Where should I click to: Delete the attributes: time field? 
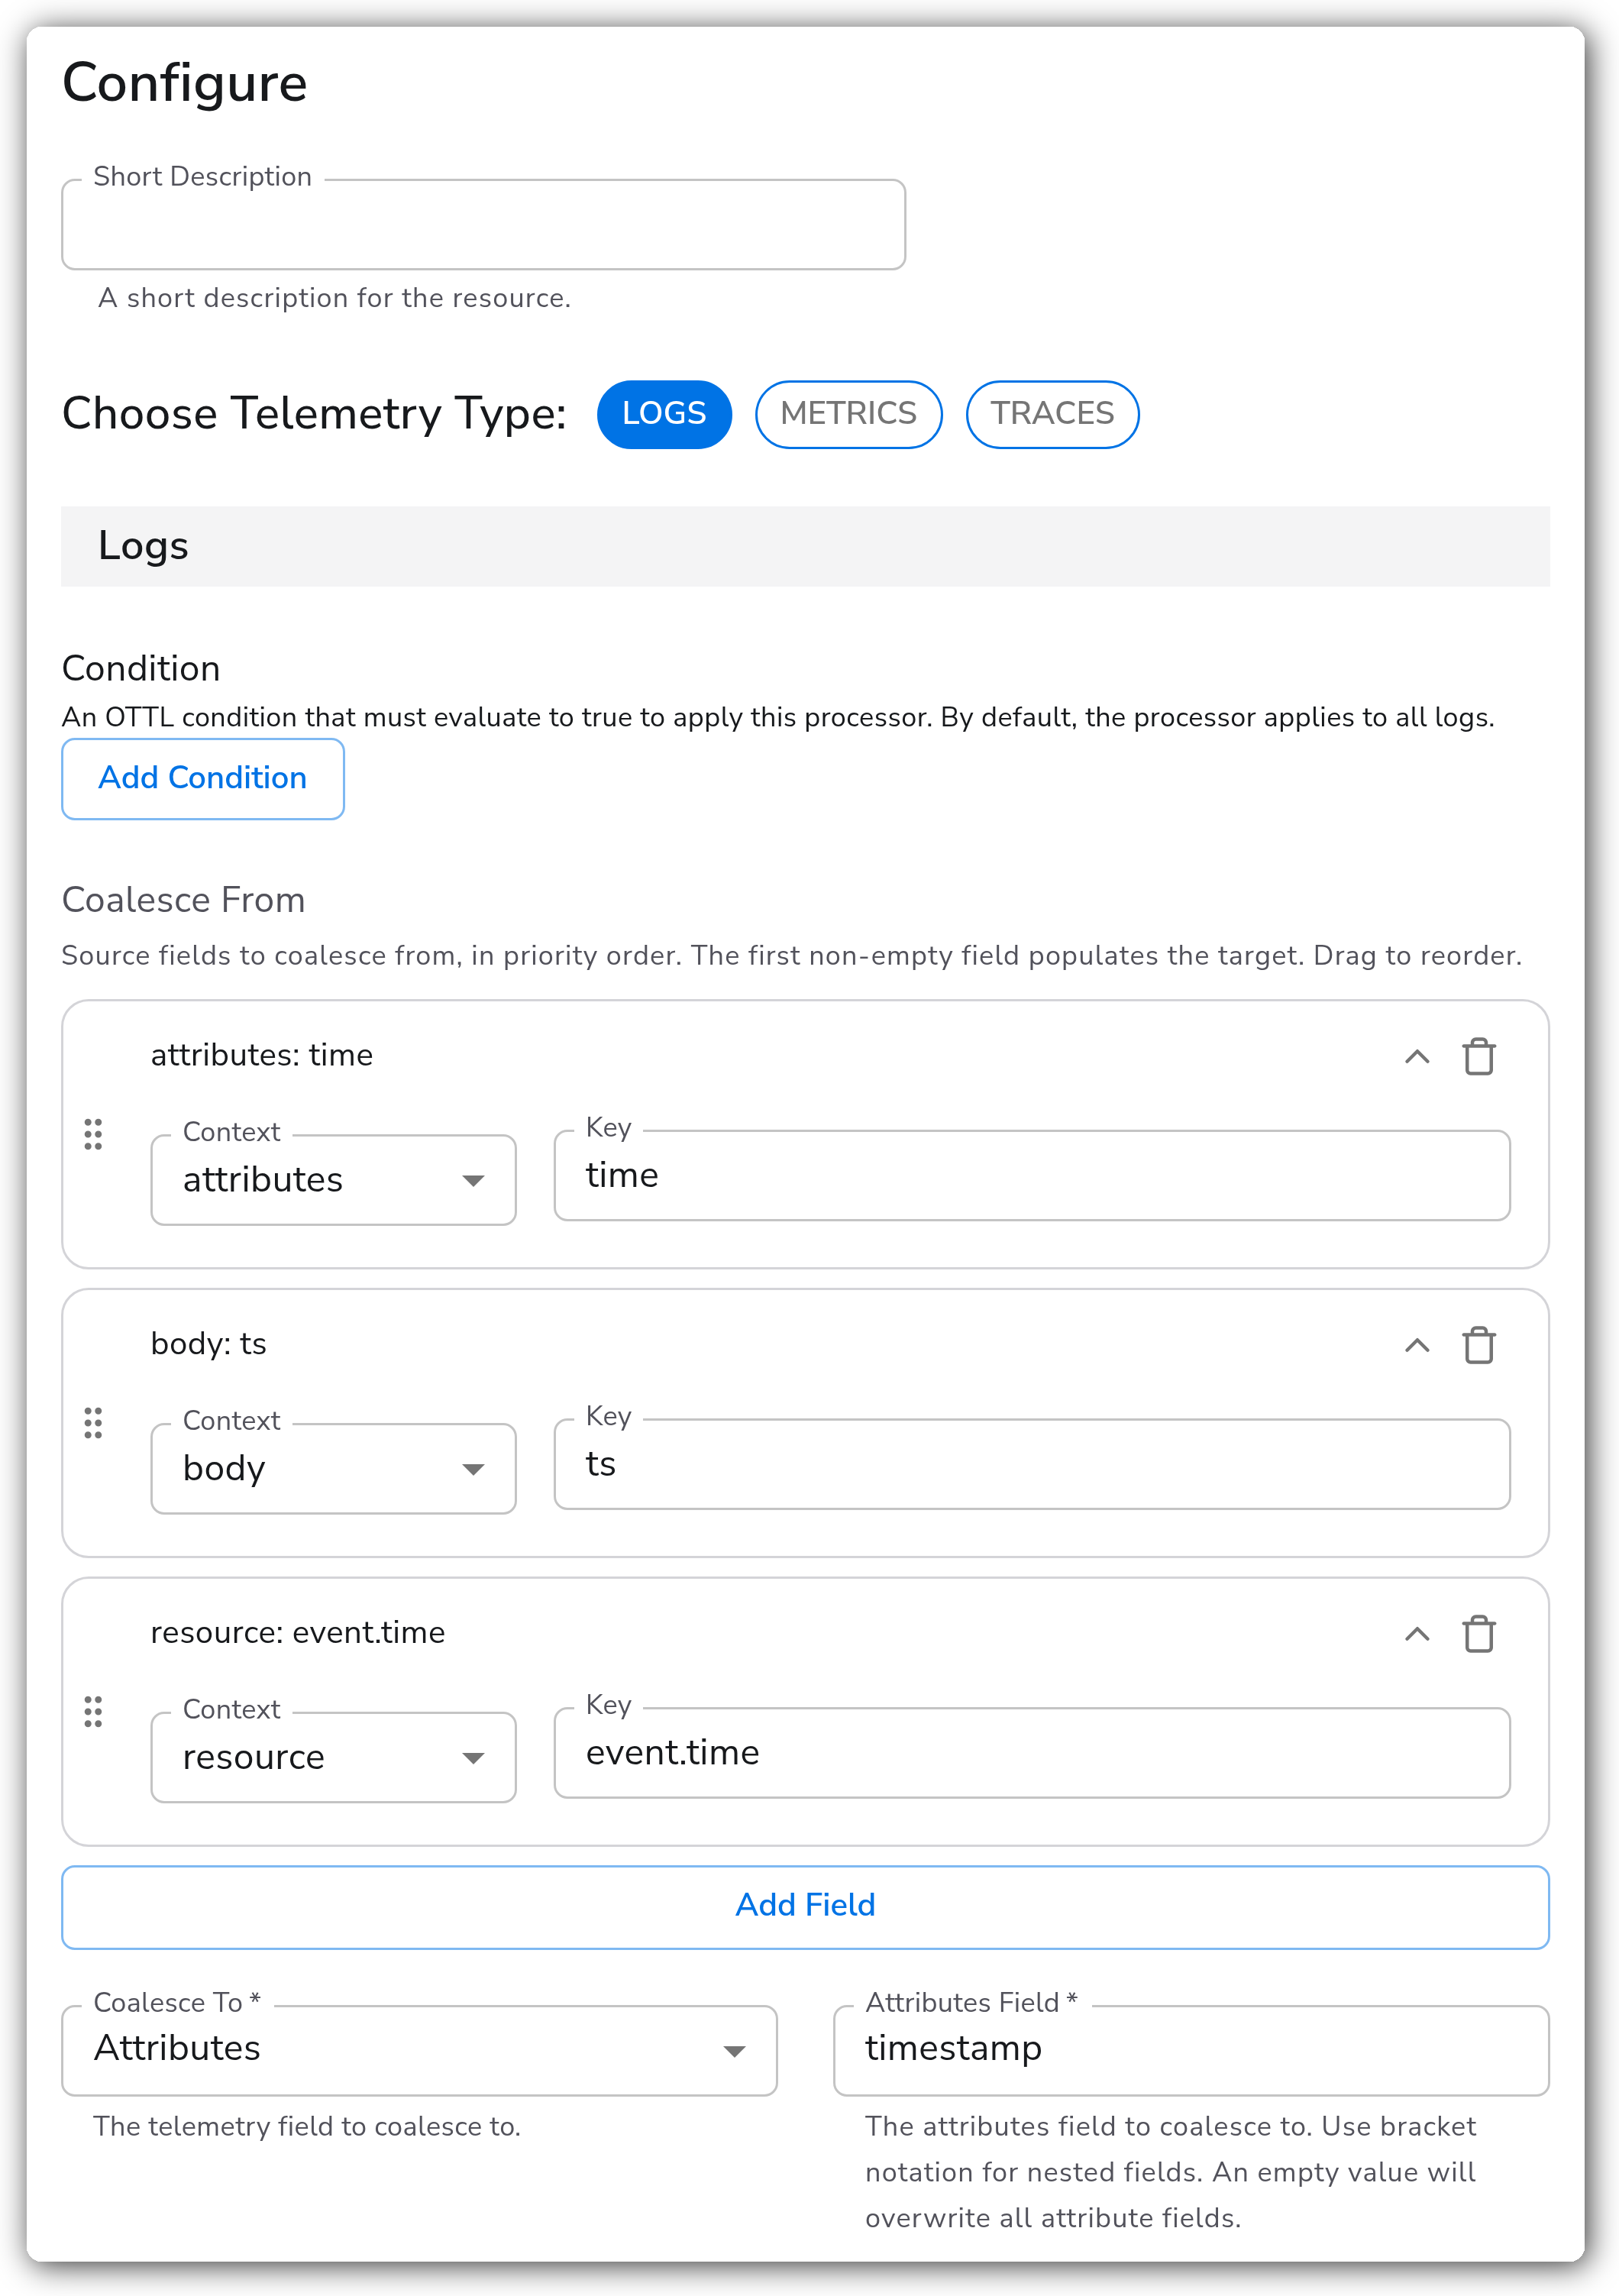tap(1478, 1056)
